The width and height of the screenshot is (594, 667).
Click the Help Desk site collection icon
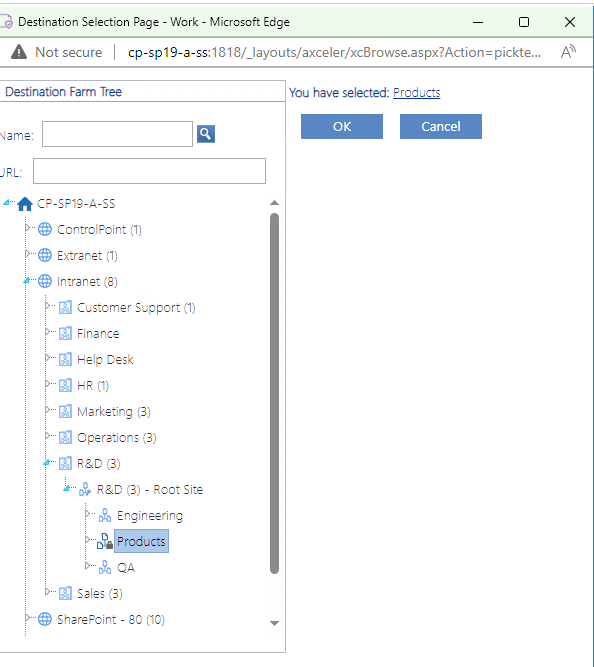65,359
